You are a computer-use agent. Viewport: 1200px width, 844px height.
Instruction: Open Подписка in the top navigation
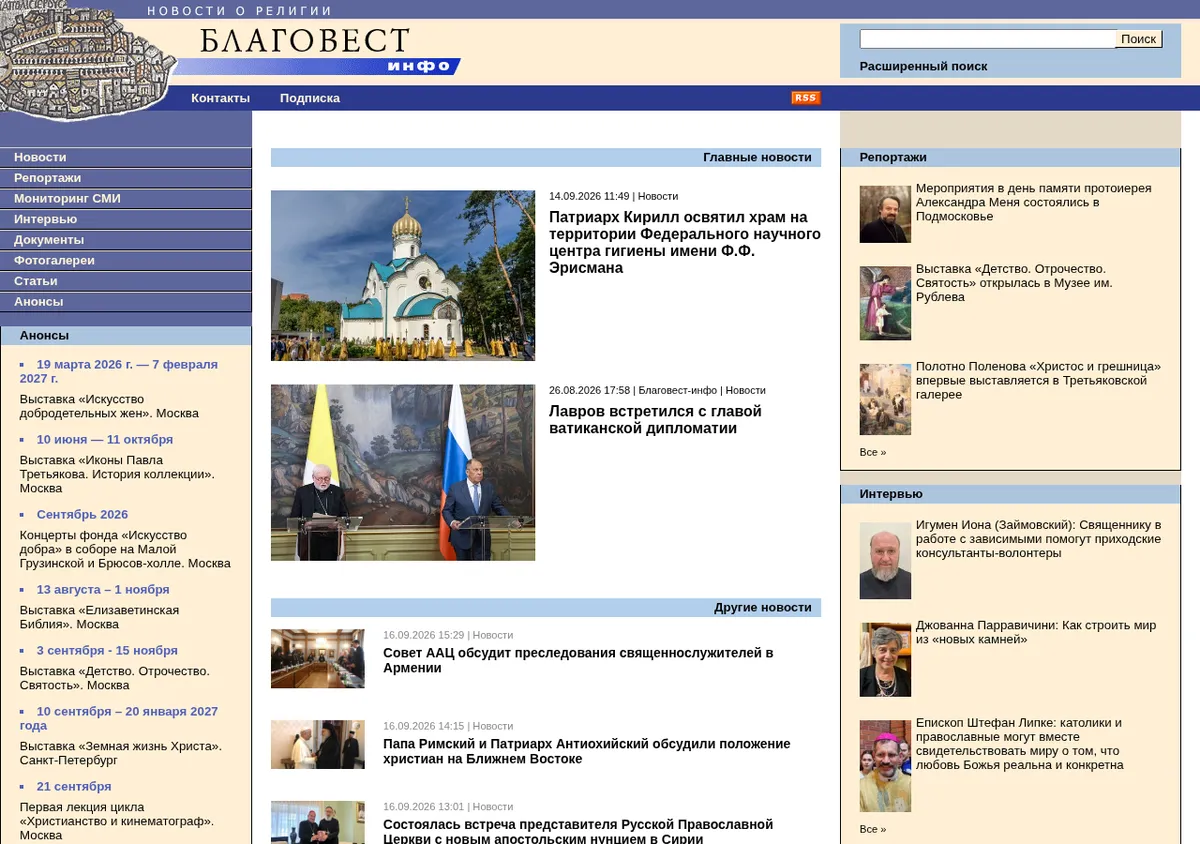coord(310,98)
